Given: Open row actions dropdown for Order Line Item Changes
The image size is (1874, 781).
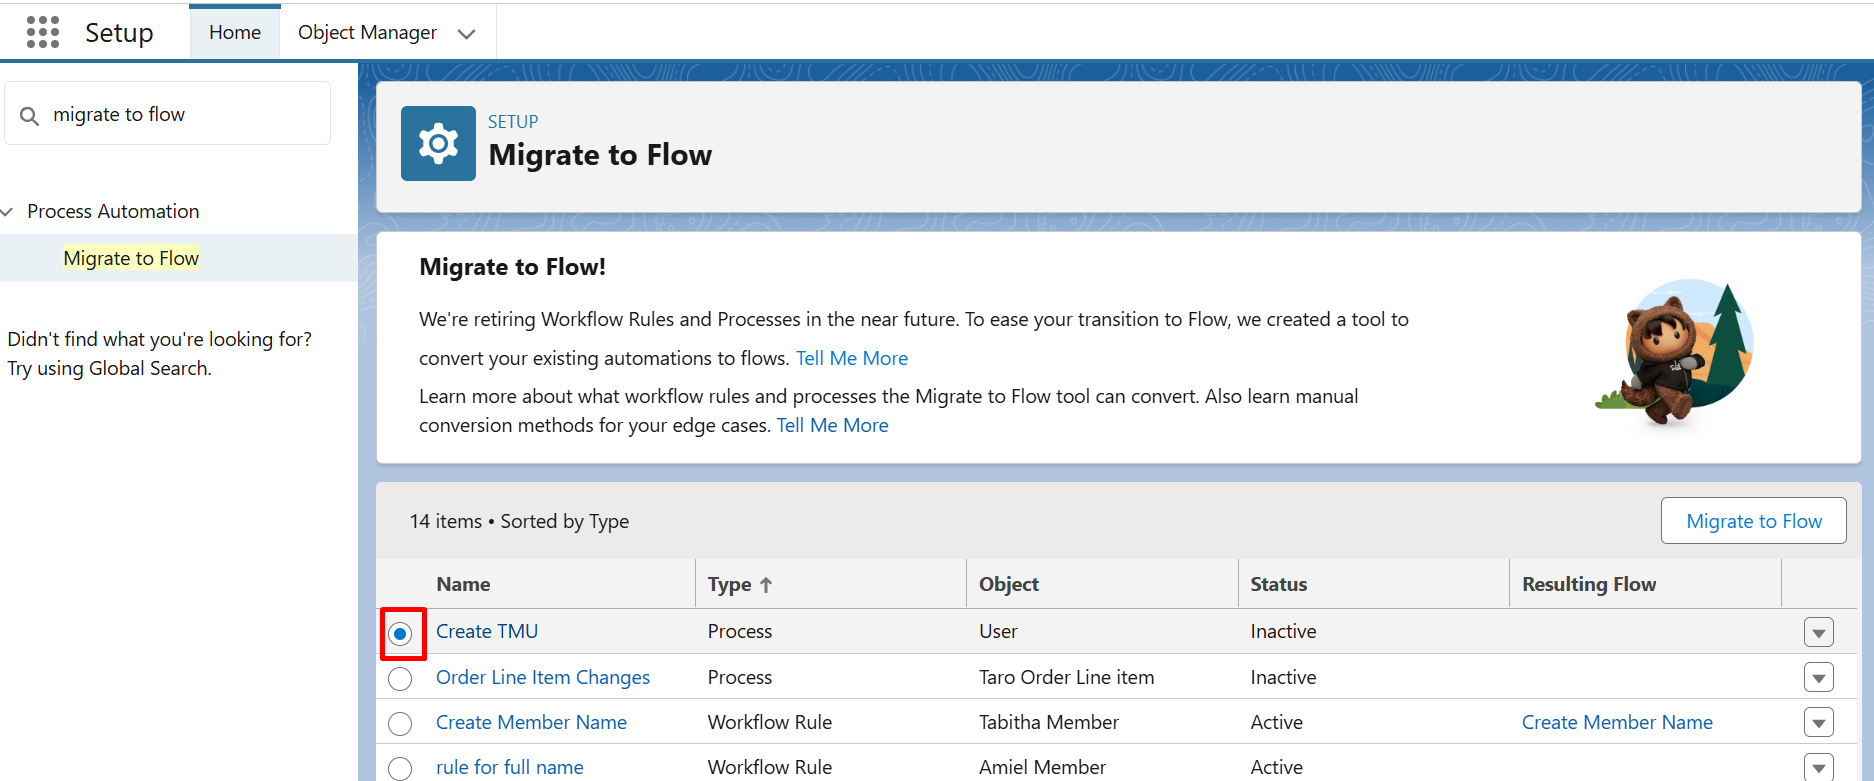Looking at the screenshot, I should [1818, 677].
